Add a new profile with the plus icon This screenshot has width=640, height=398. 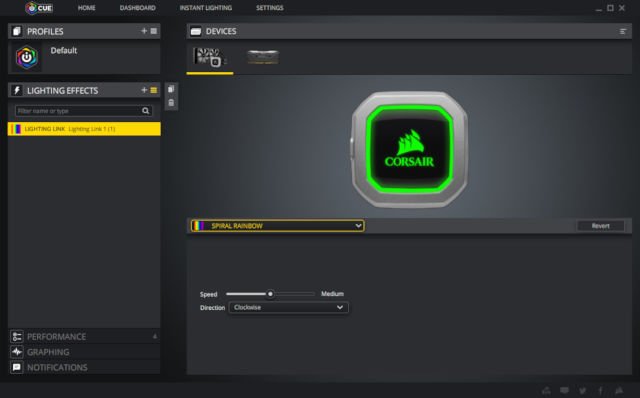click(144, 31)
